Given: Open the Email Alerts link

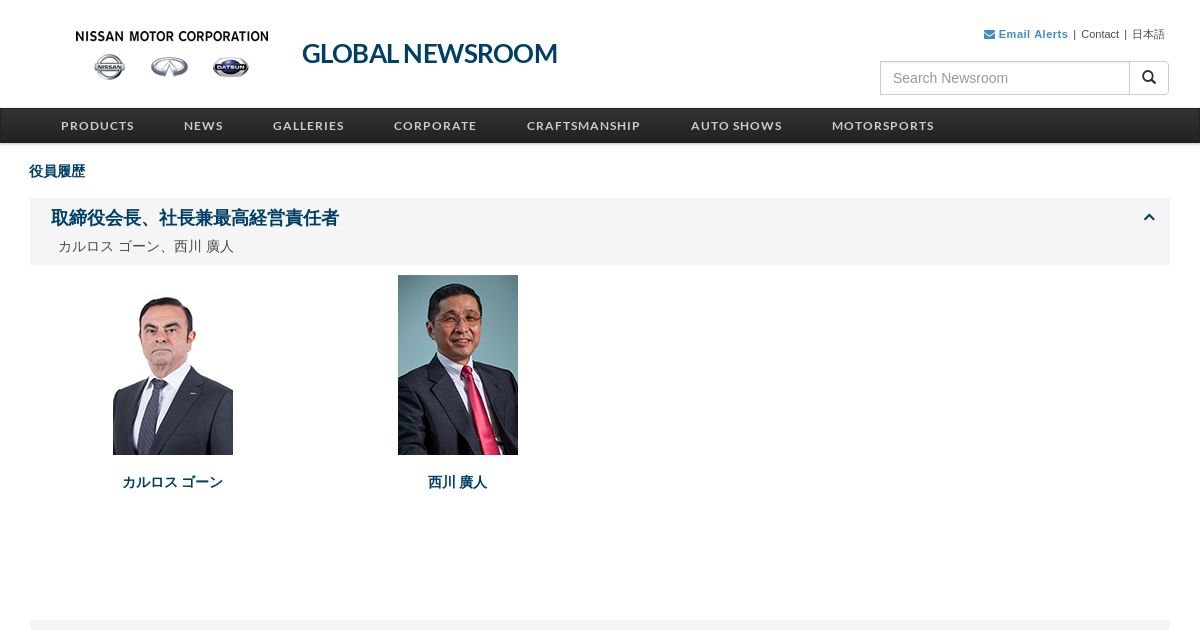Looking at the screenshot, I should coord(1033,34).
